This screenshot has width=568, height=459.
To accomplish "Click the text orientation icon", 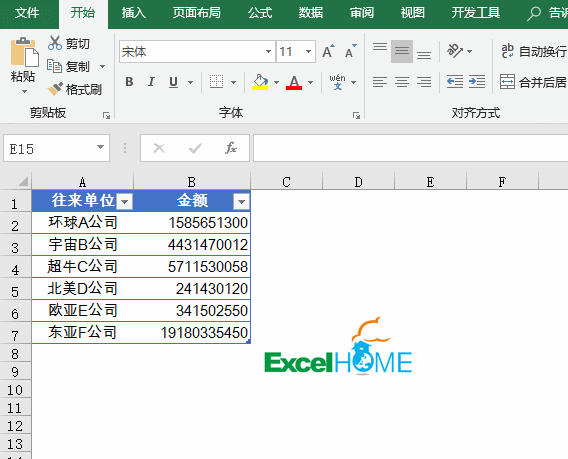I will point(455,51).
